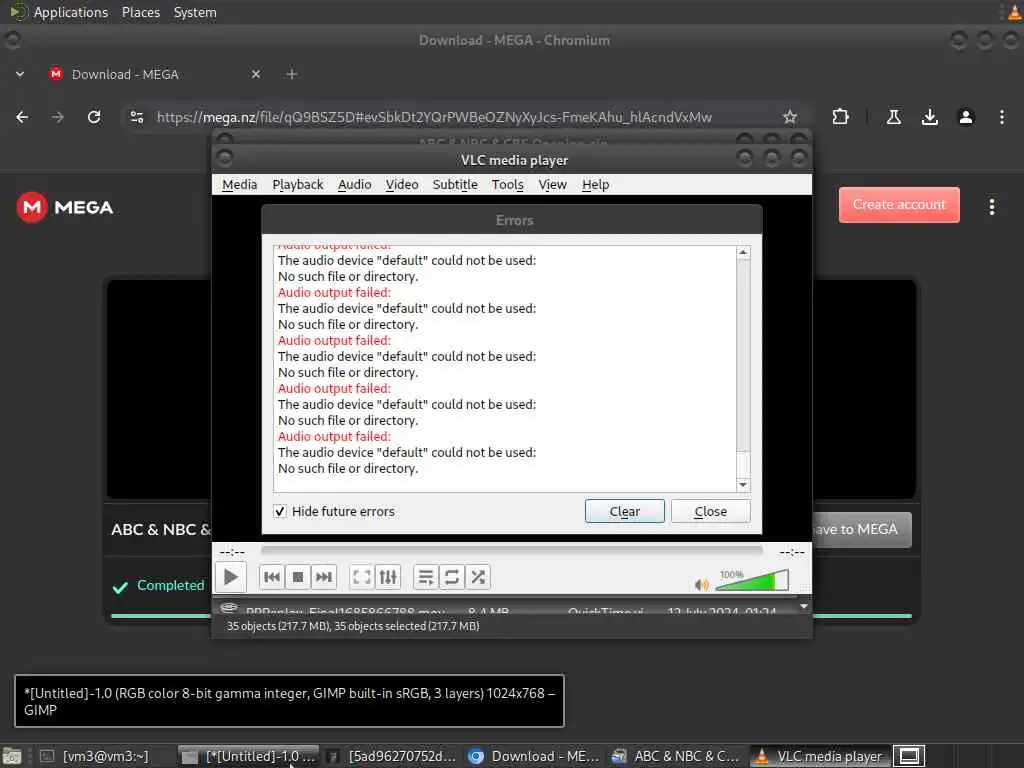This screenshot has width=1024, height=768.
Task: Open VLC extended settings
Action: [388, 577]
